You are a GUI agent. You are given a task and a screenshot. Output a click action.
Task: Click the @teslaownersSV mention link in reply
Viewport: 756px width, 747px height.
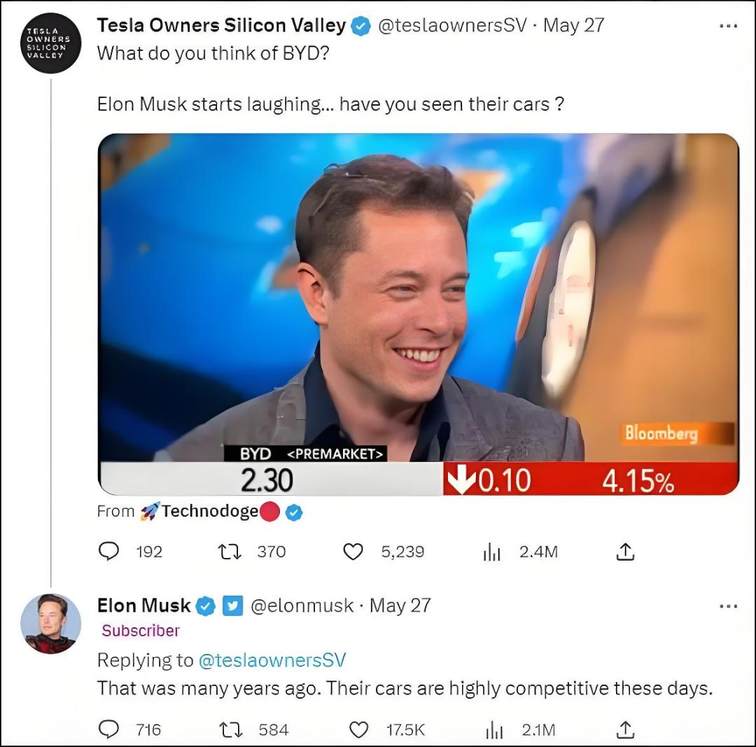click(272, 660)
